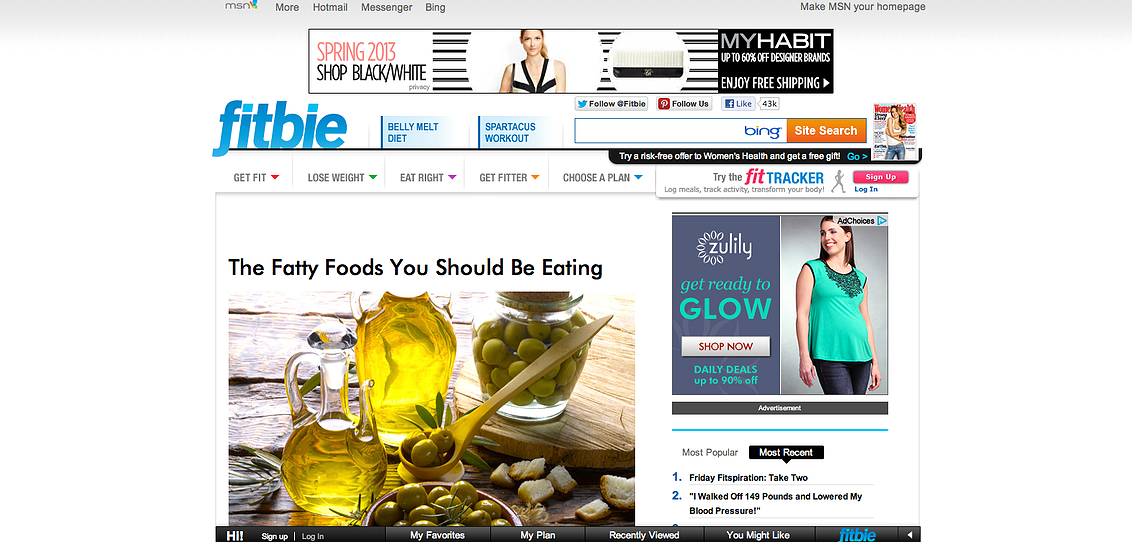This screenshot has height=542, width=1132.
Task: Open the Choose a Plan dropdown
Action: [602, 178]
